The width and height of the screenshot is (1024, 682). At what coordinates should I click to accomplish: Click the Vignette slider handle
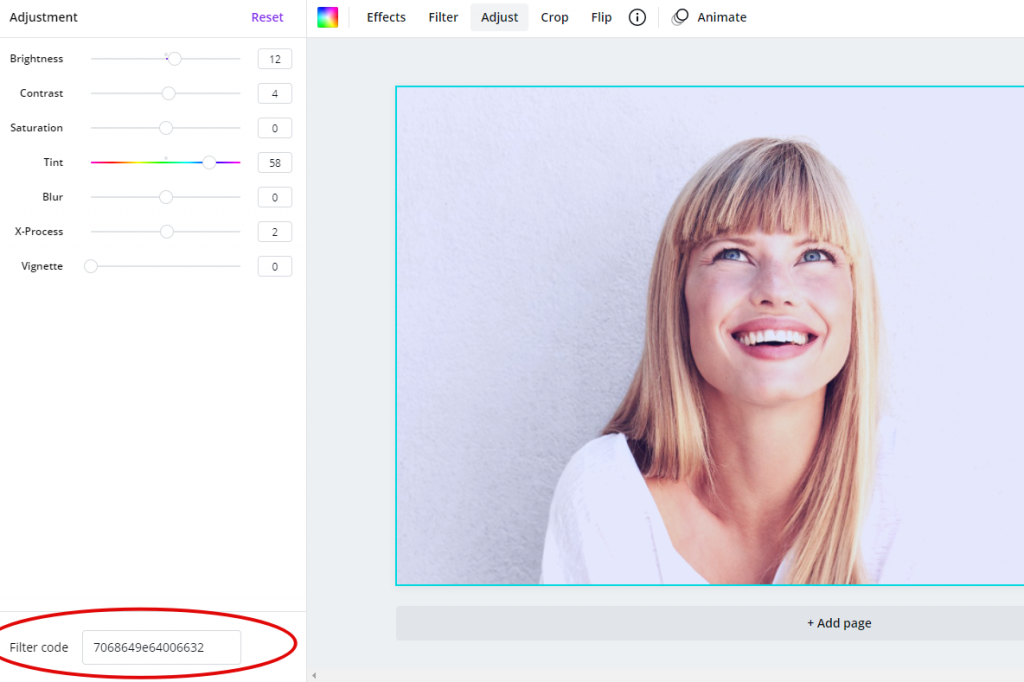pyautogui.click(x=91, y=267)
